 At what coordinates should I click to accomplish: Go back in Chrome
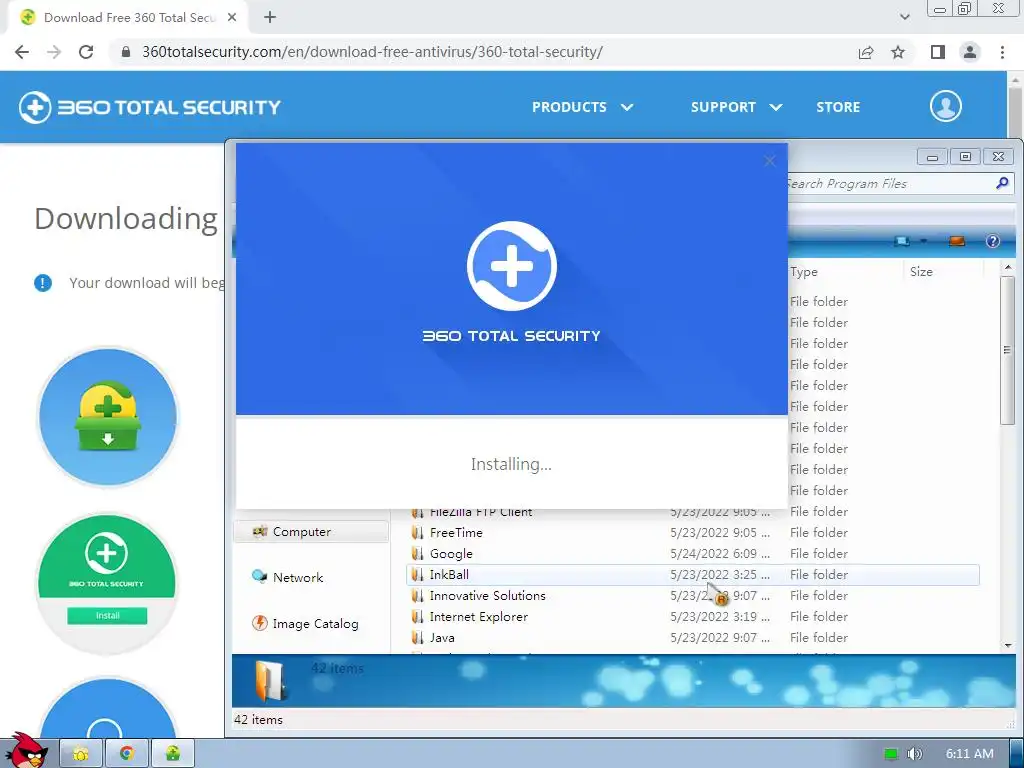(22, 52)
